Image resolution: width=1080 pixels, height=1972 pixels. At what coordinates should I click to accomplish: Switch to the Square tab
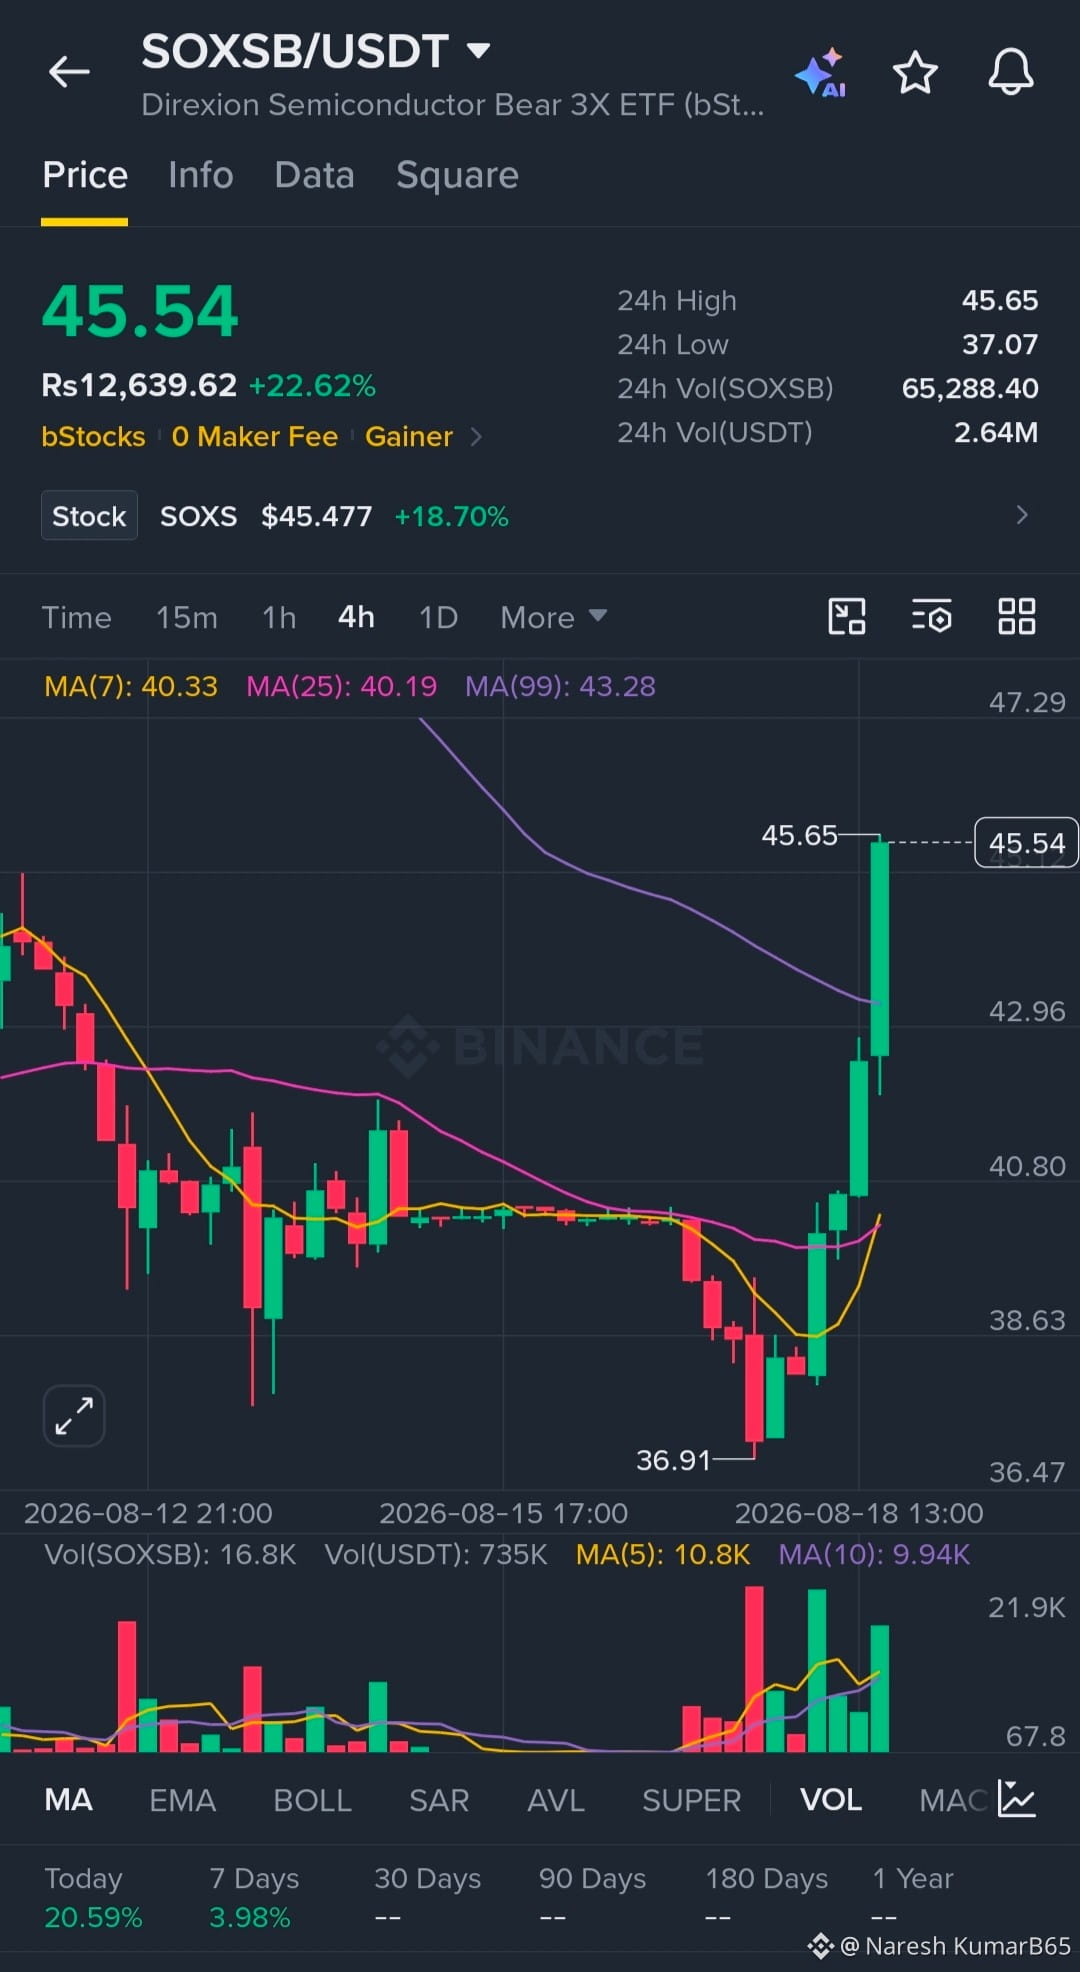pos(457,176)
